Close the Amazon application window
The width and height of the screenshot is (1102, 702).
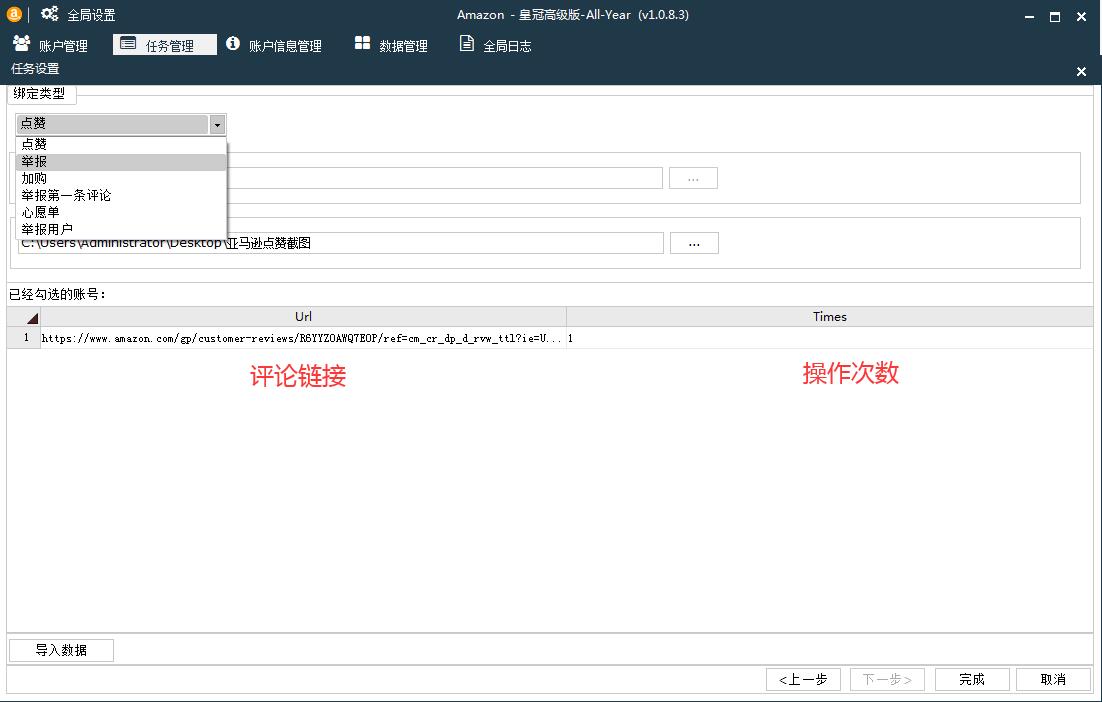(x=1082, y=16)
